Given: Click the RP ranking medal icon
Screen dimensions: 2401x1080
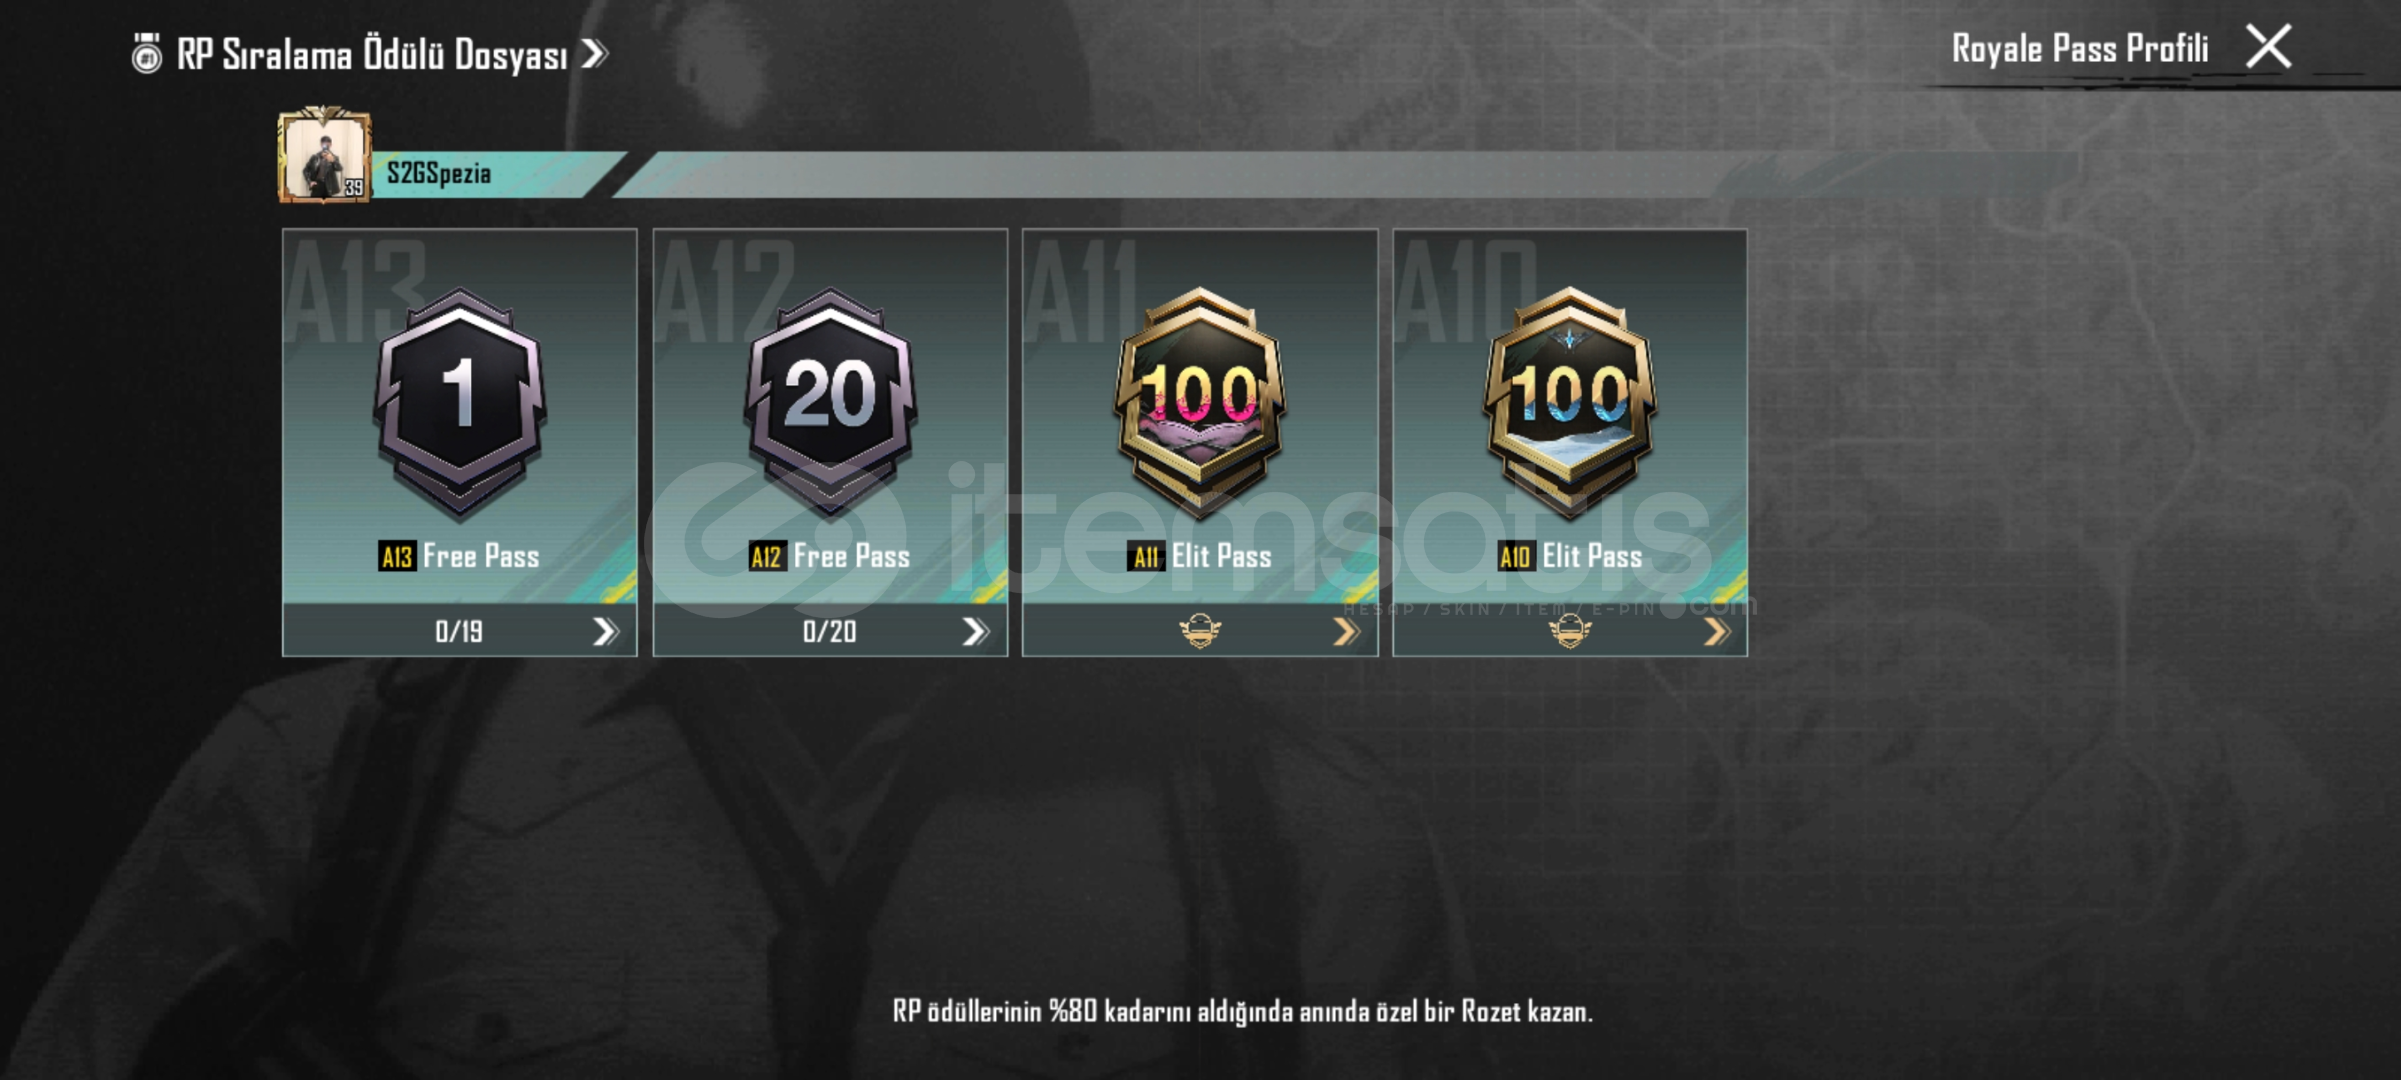Looking at the screenshot, I should (x=147, y=53).
